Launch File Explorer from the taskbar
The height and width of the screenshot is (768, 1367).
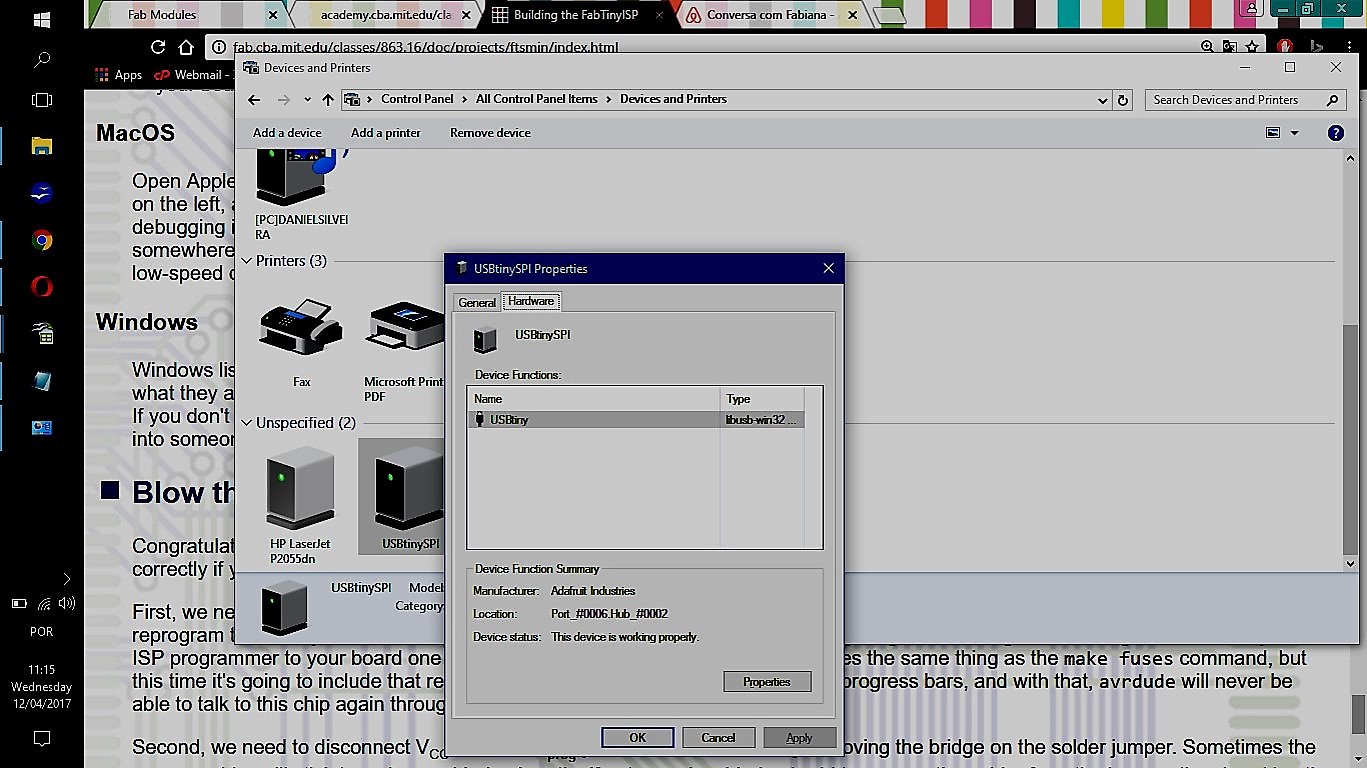pos(42,146)
